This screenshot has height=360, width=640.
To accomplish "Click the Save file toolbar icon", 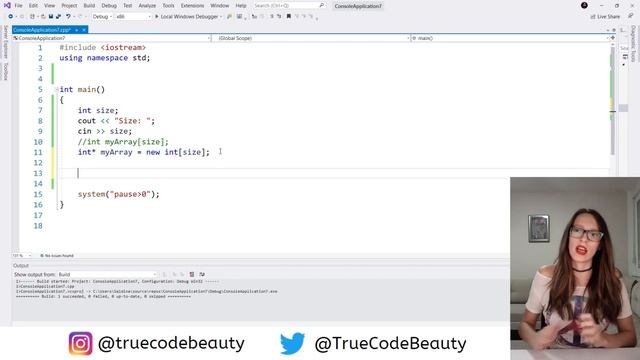I will tap(51, 16).
